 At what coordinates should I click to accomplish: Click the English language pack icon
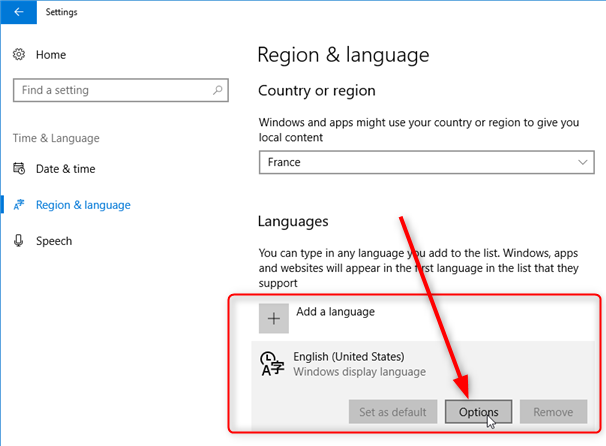tap(272, 363)
